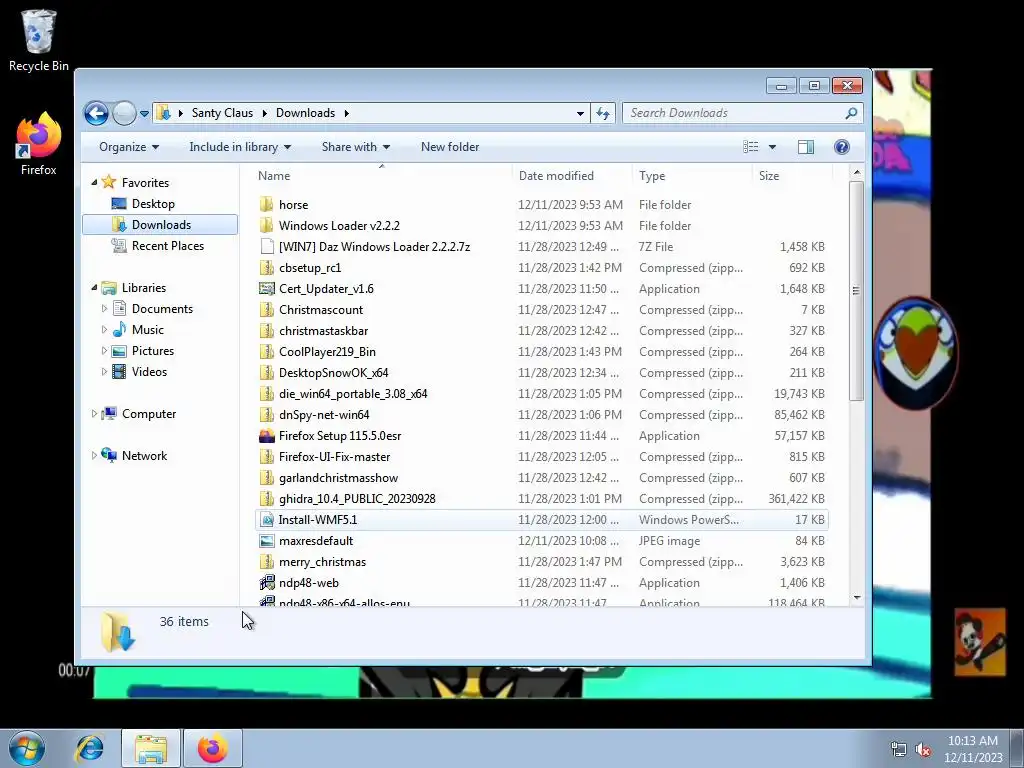This screenshot has width=1024, height=768.
Task: Click the change view icon
Action: tap(750, 147)
